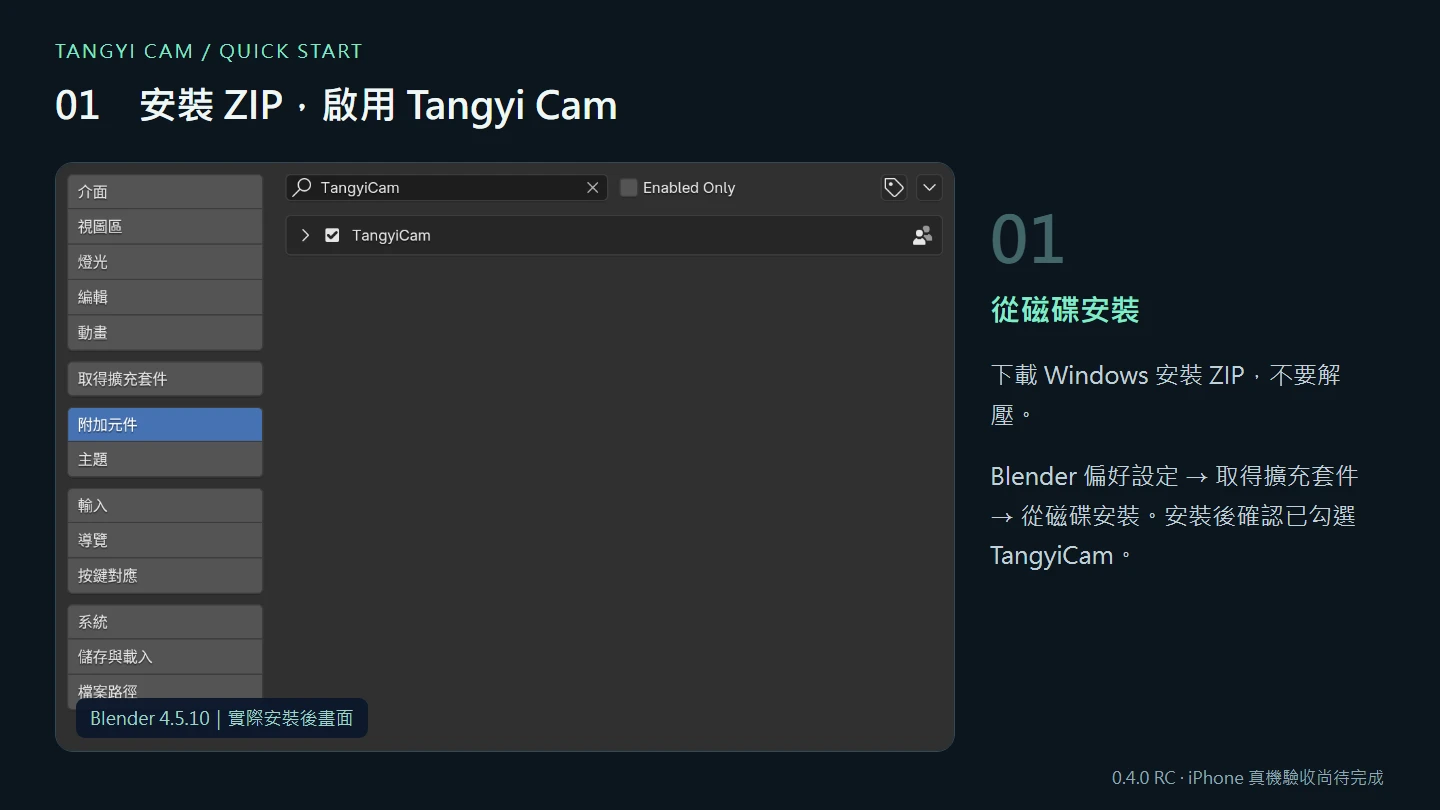The image size is (1440, 810).
Task: Click the magnifier search icon
Action: click(x=301, y=187)
